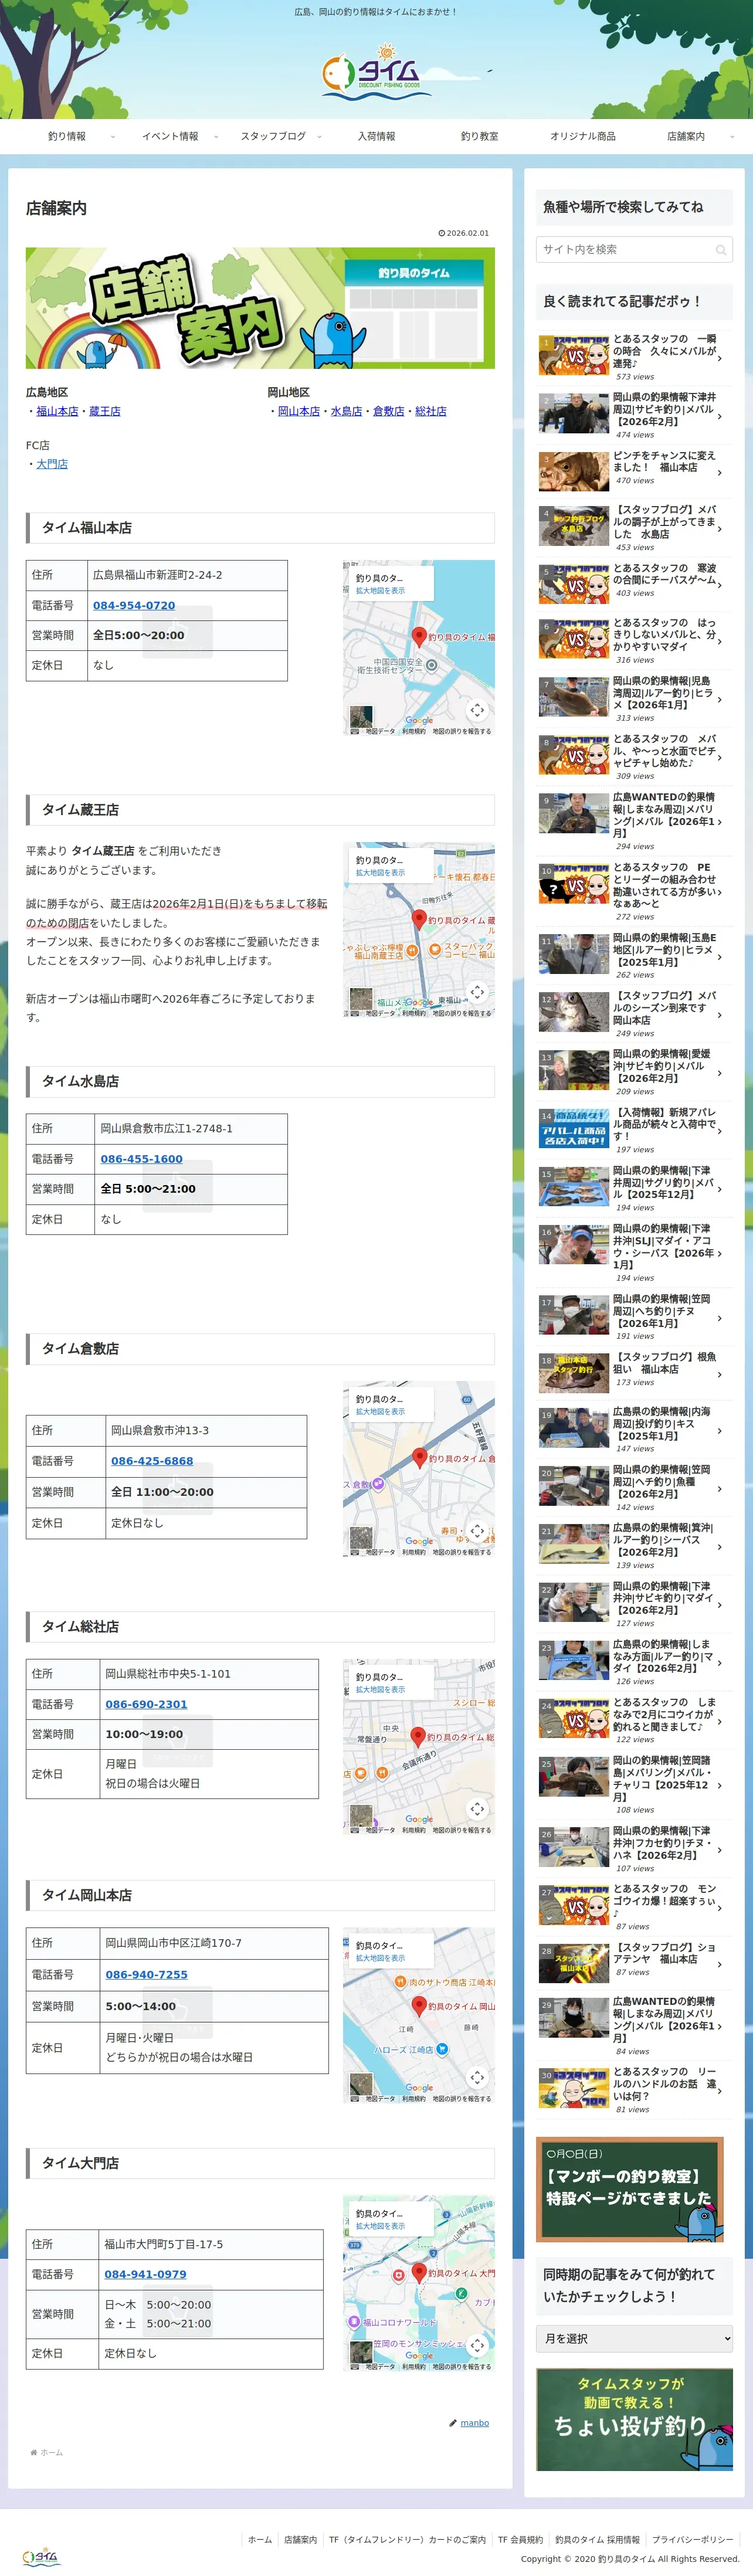The image size is (753, 2576).
Task: Click the 総社店 phone number 086-690-2301
Action: 146,1704
